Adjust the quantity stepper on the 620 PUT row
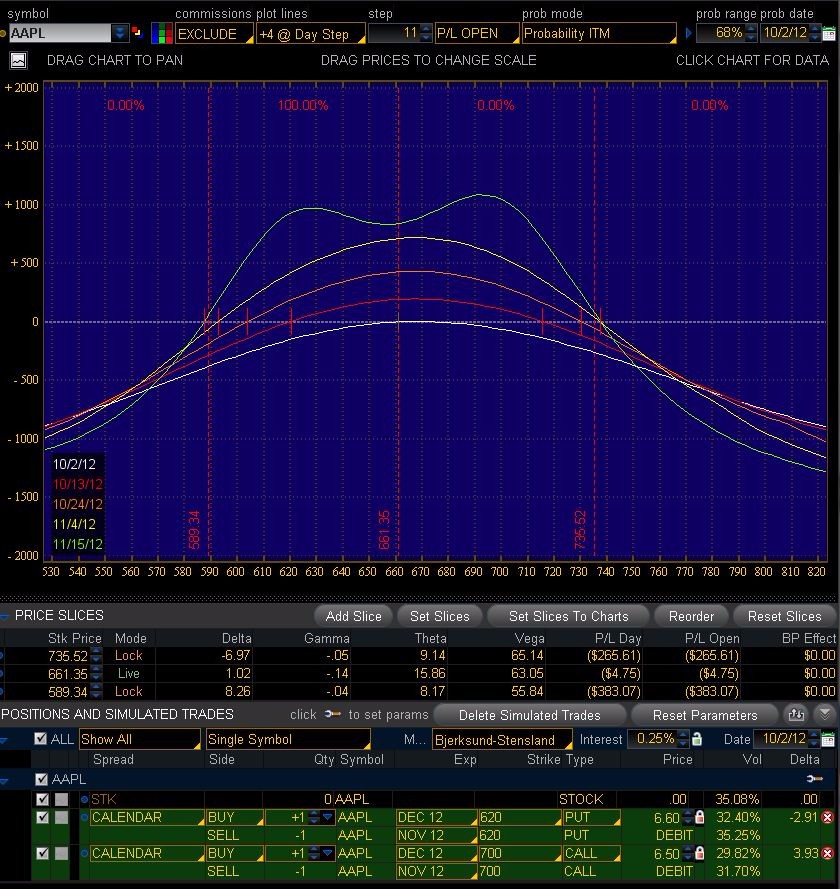The width and height of the screenshot is (840, 889). [313, 817]
